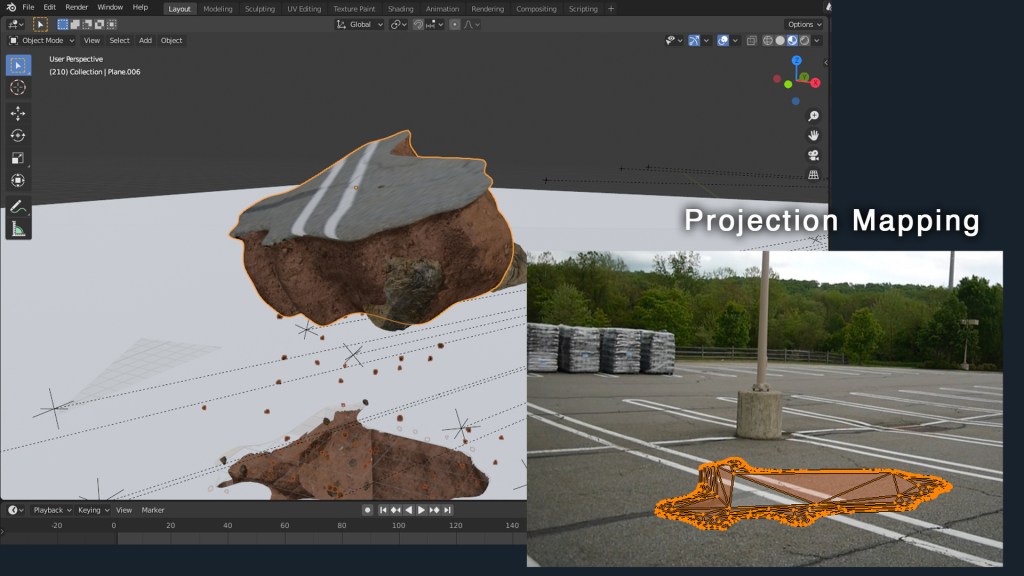Click the camera view icon in viewport
Screen dimensions: 1024x576
point(814,155)
